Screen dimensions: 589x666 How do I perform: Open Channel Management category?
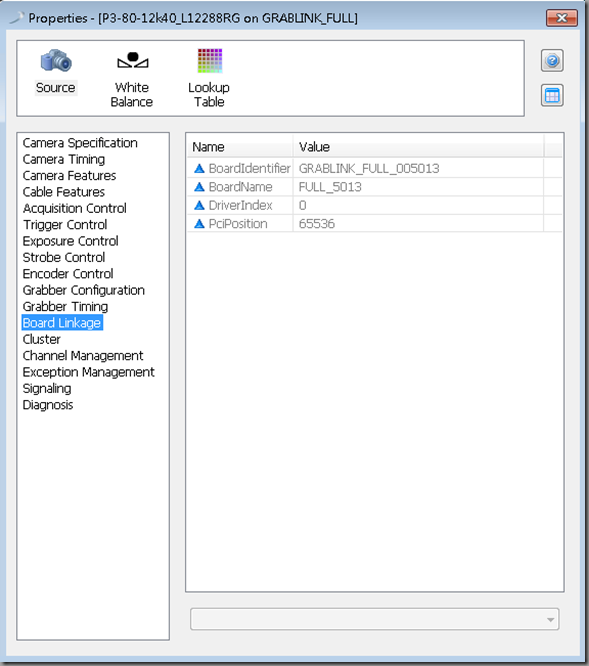(x=83, y=356)
